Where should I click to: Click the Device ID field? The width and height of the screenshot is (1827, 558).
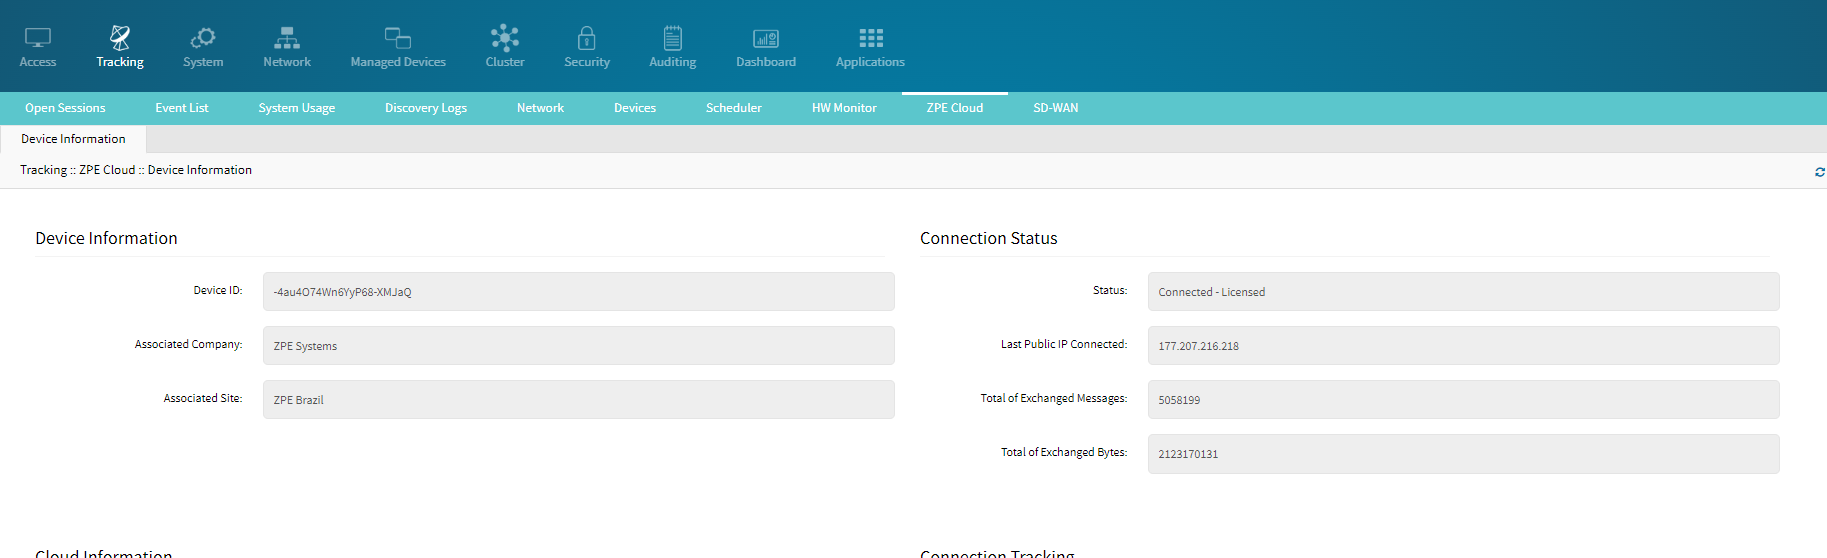[x=578, y=292]
